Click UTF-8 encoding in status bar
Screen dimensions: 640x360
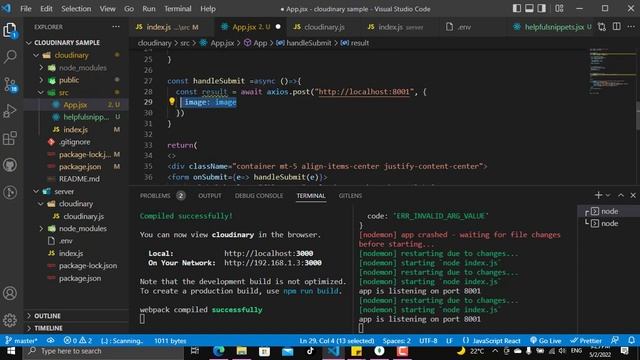click(428, 340)
